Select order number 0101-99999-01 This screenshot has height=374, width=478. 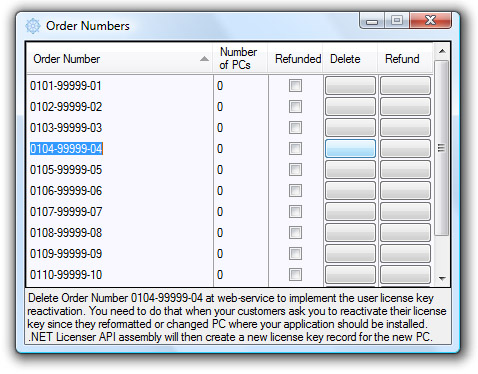(x=66, y=86)
